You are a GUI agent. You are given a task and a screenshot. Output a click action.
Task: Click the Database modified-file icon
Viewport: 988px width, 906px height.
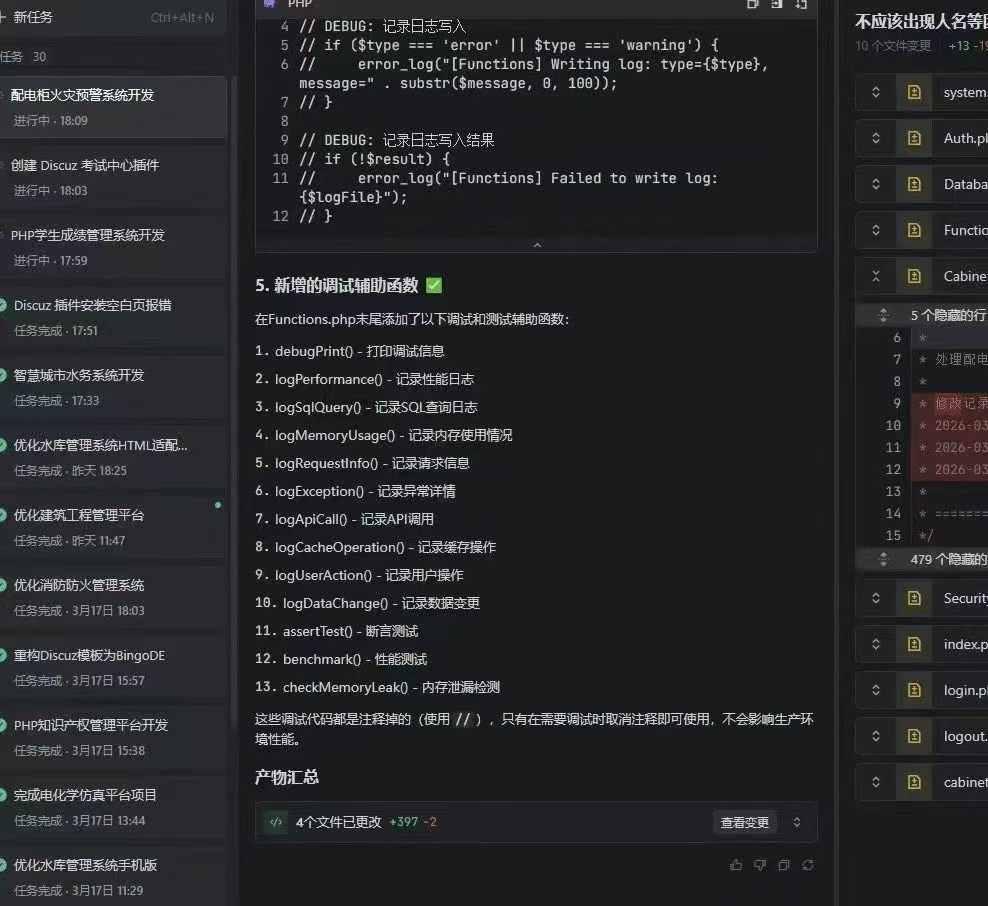pyautogui.click(x=914, y=184)
